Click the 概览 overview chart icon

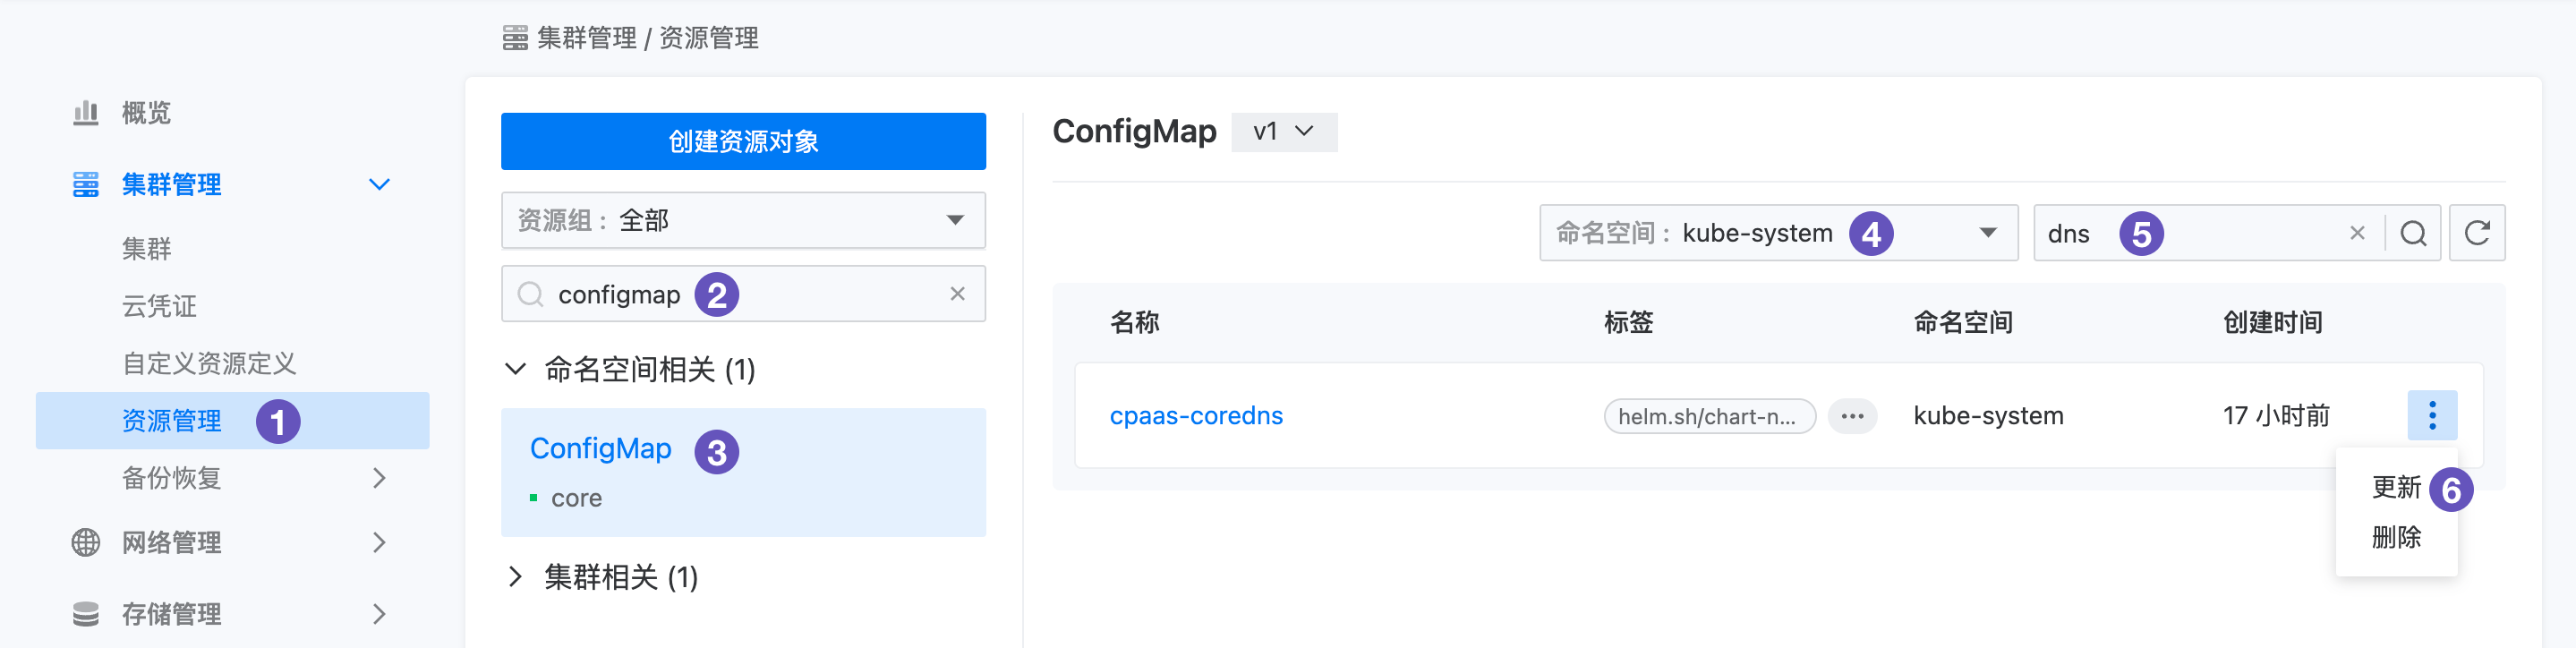(x=86, y=113)
